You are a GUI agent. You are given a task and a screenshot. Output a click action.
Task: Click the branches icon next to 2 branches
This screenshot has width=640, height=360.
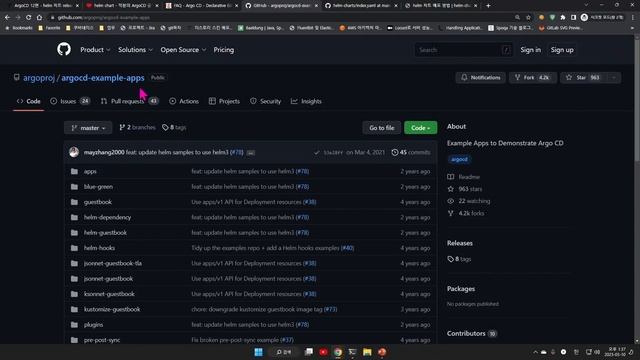pyautogui.click(x=122, y=128)
